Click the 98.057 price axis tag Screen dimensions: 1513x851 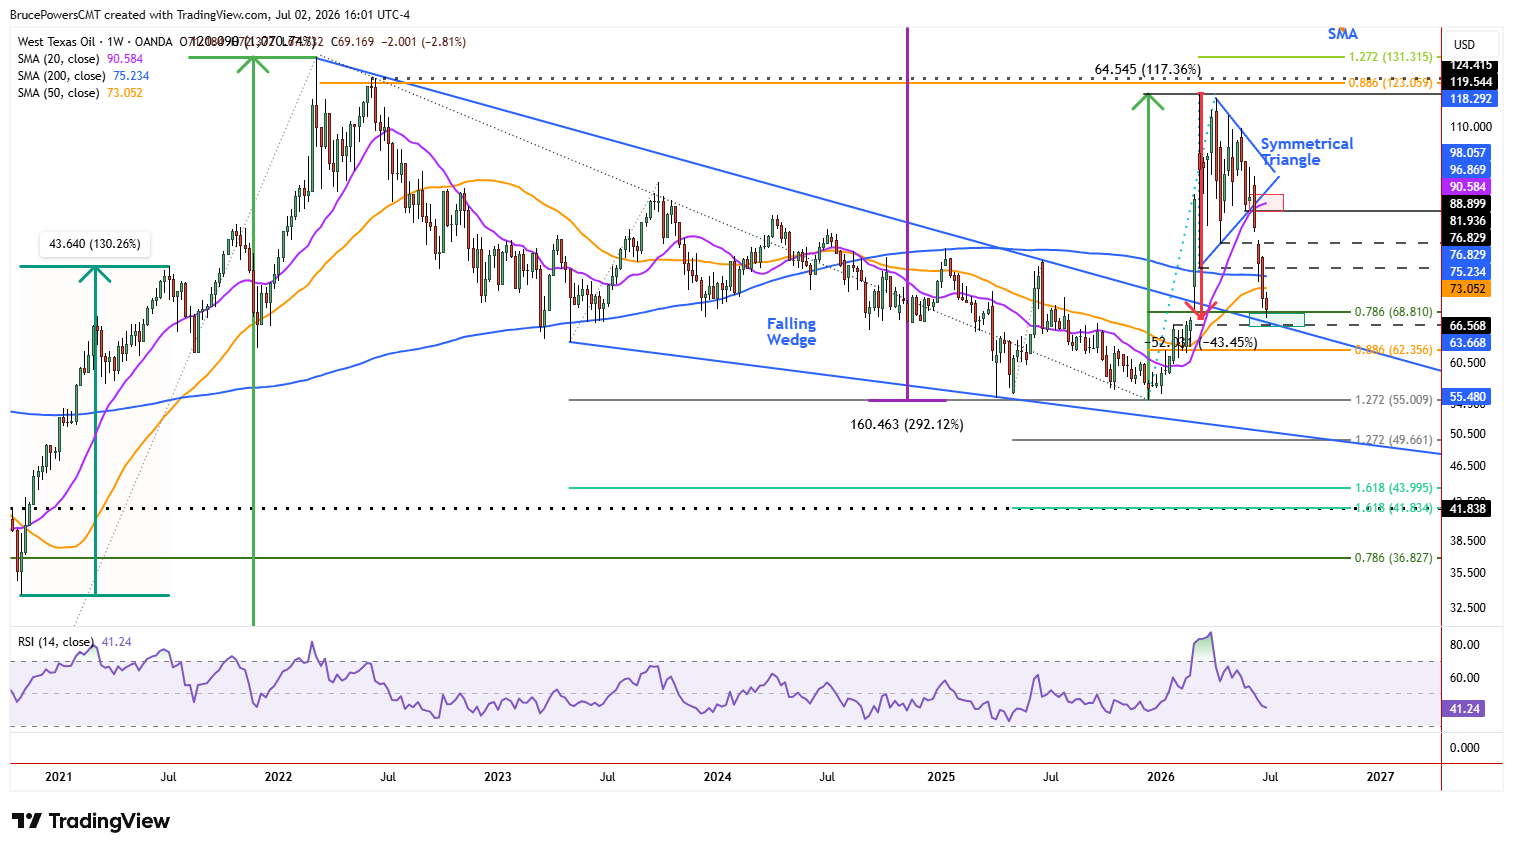point(1468,153)
